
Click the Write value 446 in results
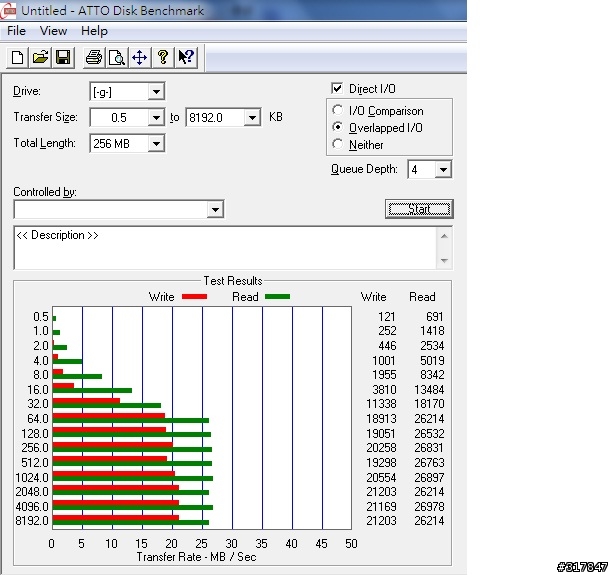click(387, 346)
